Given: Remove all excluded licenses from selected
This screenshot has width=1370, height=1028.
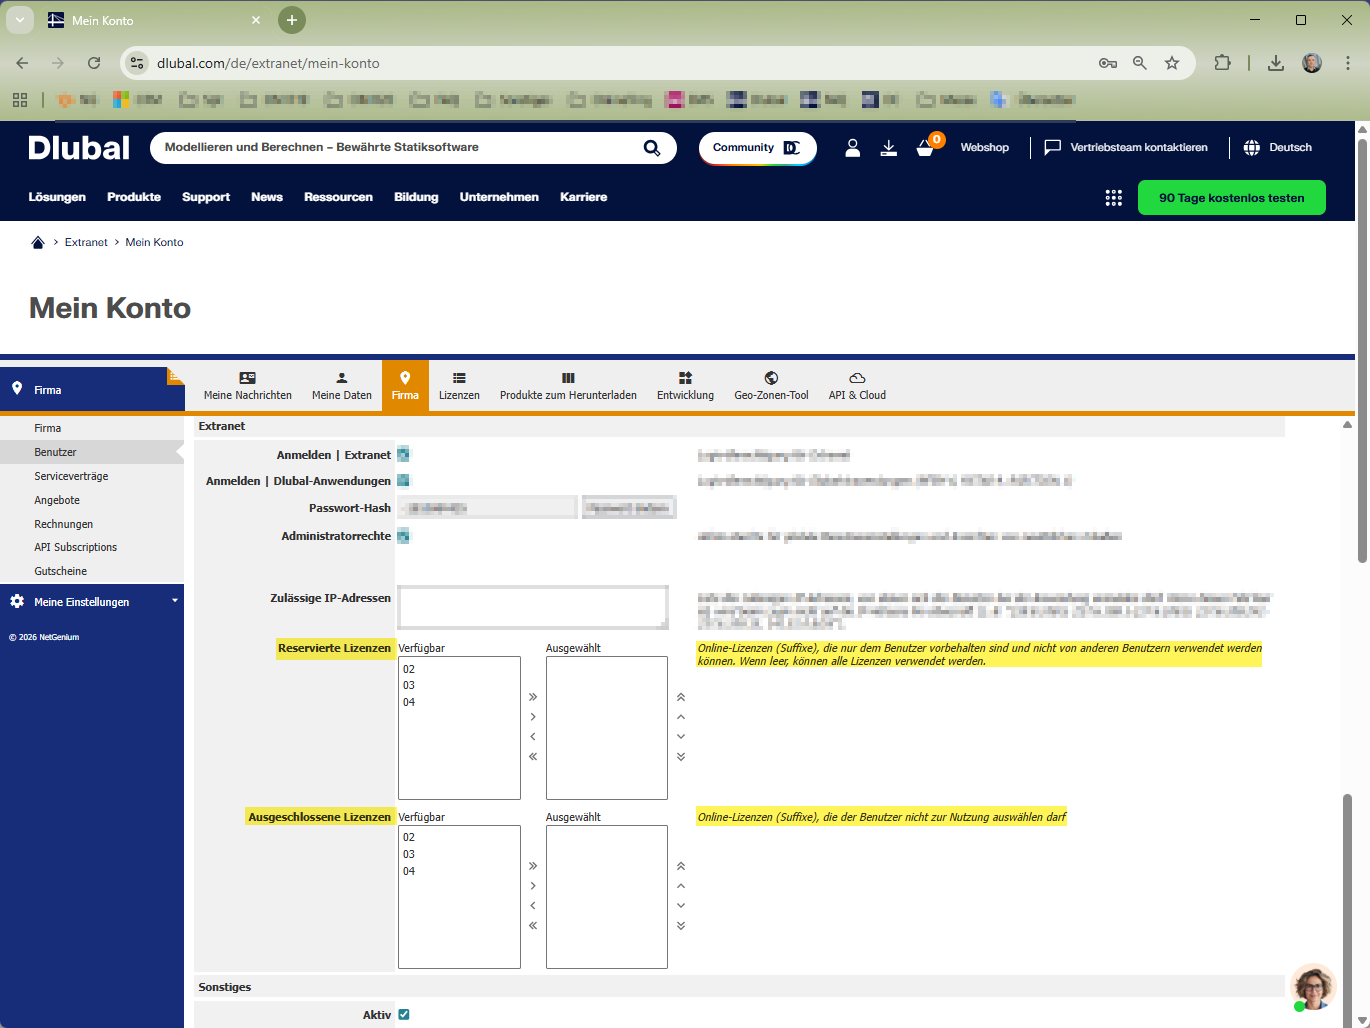Looking at the screenshot, I should [533, 926].
